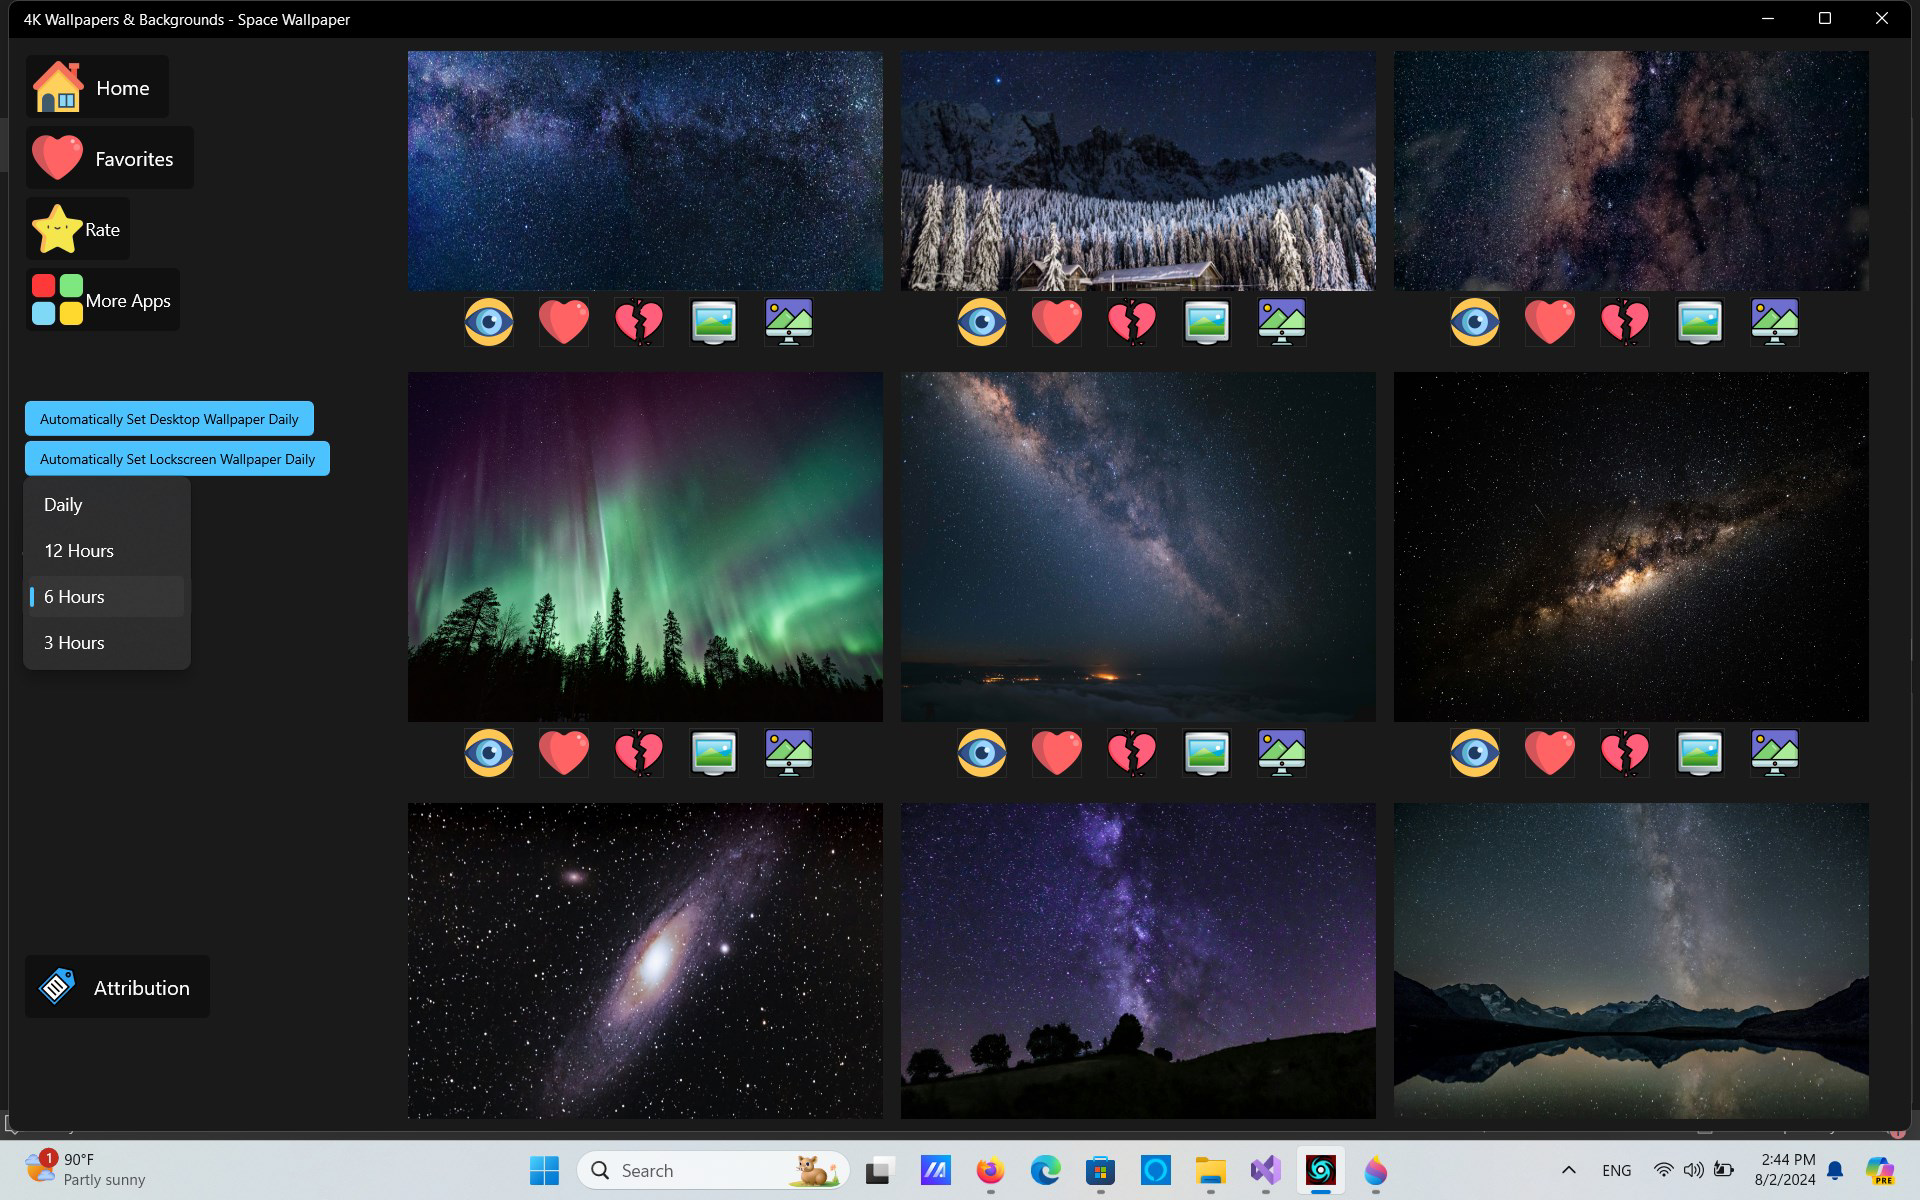Open File Explorer from the taskbar
The height and width of the screenshot is (1200, 1920).
pos(1210,1170)
